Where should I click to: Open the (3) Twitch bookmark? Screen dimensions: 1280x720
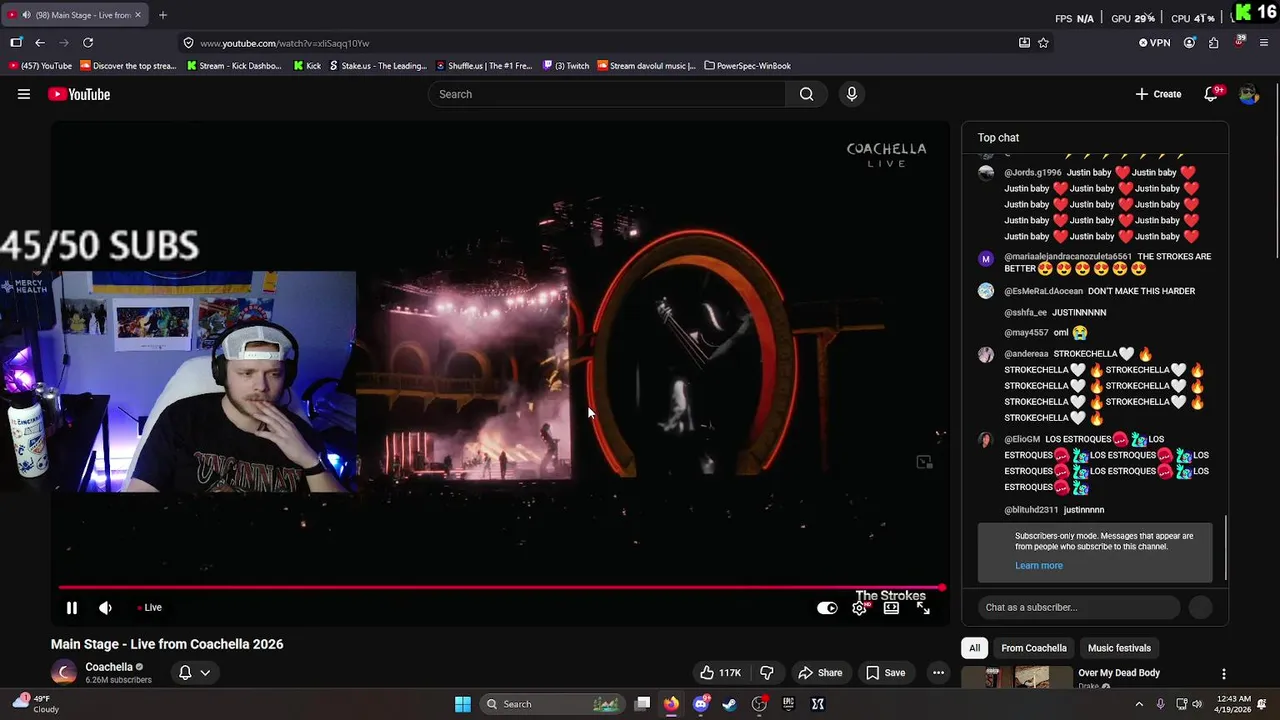click(566, 66)
